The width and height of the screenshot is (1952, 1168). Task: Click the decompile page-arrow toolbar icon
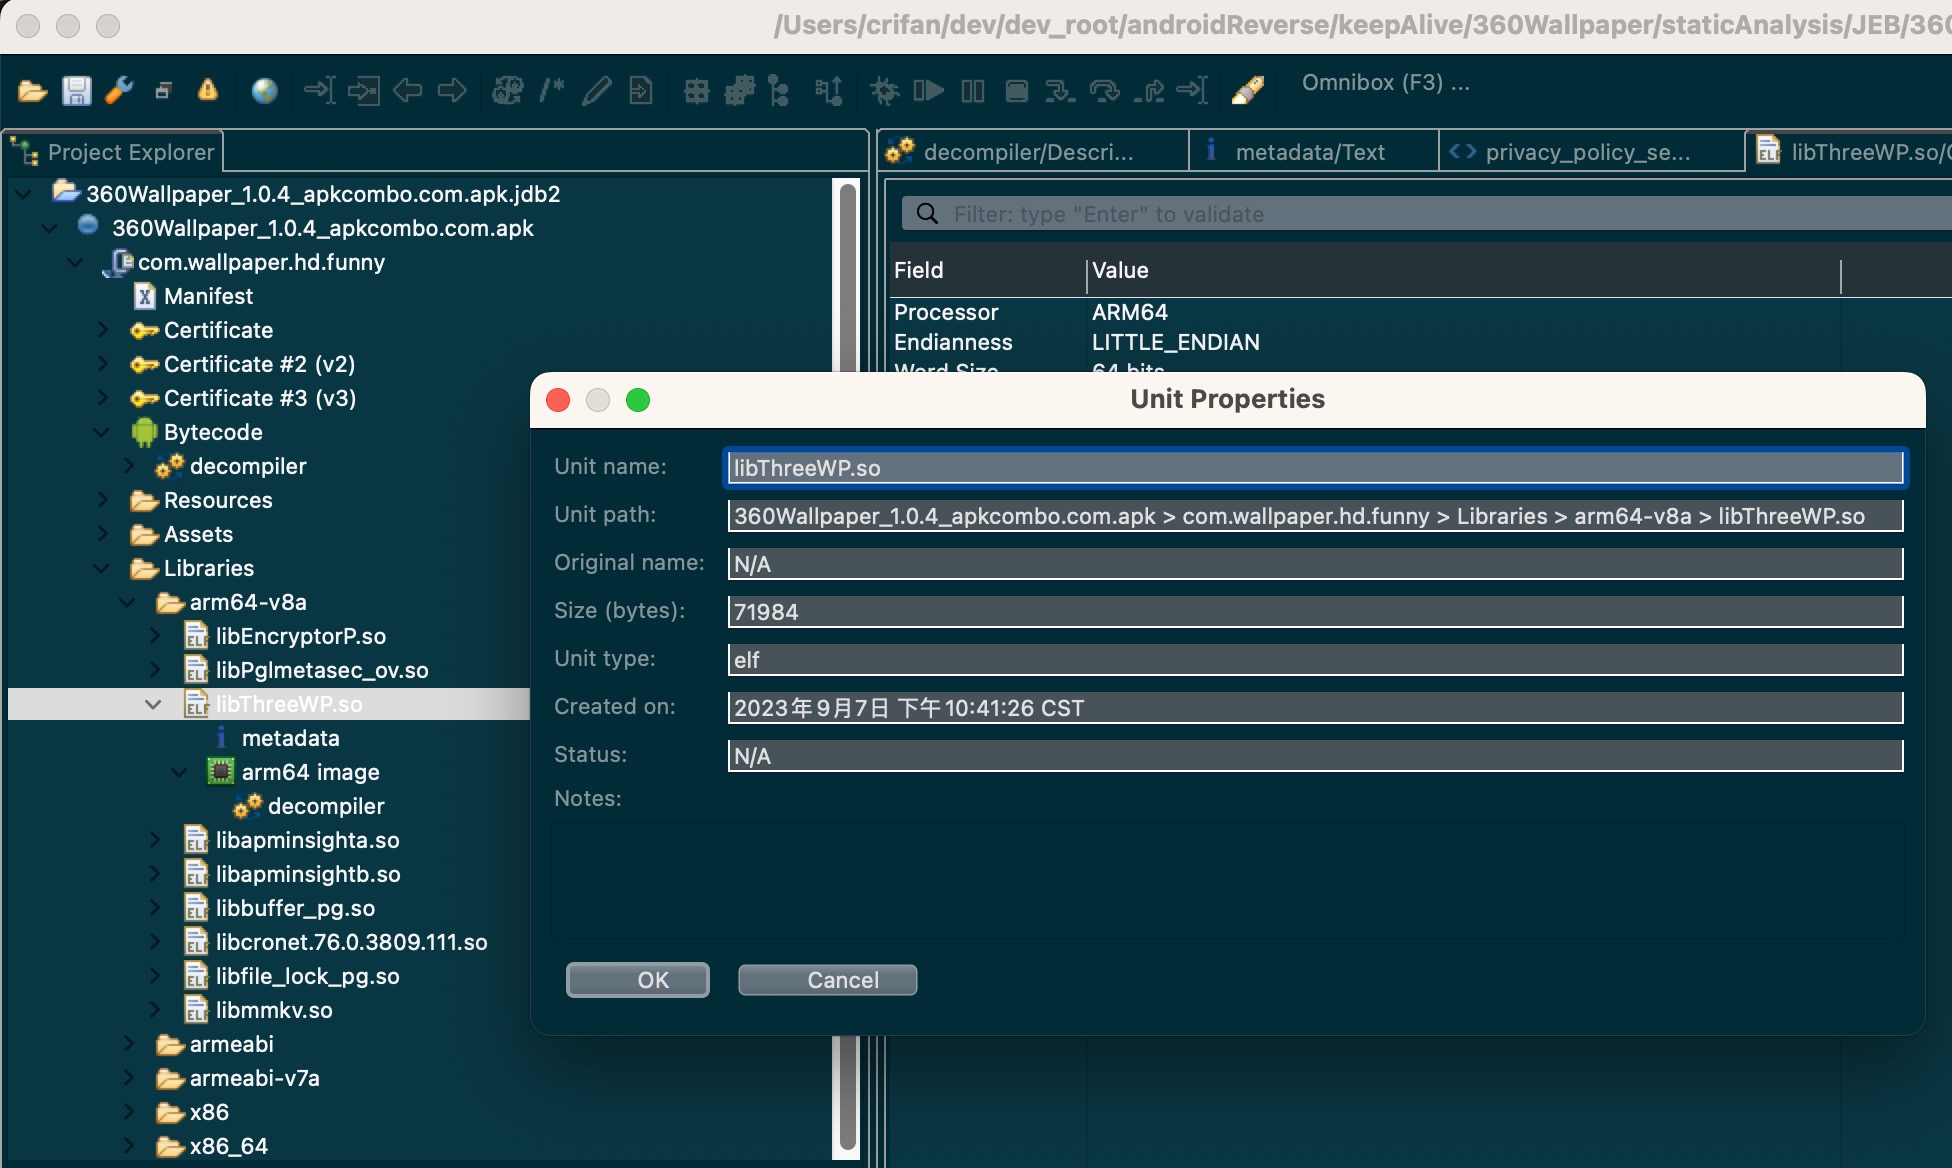pyautogui.click(x=641, y=91)
